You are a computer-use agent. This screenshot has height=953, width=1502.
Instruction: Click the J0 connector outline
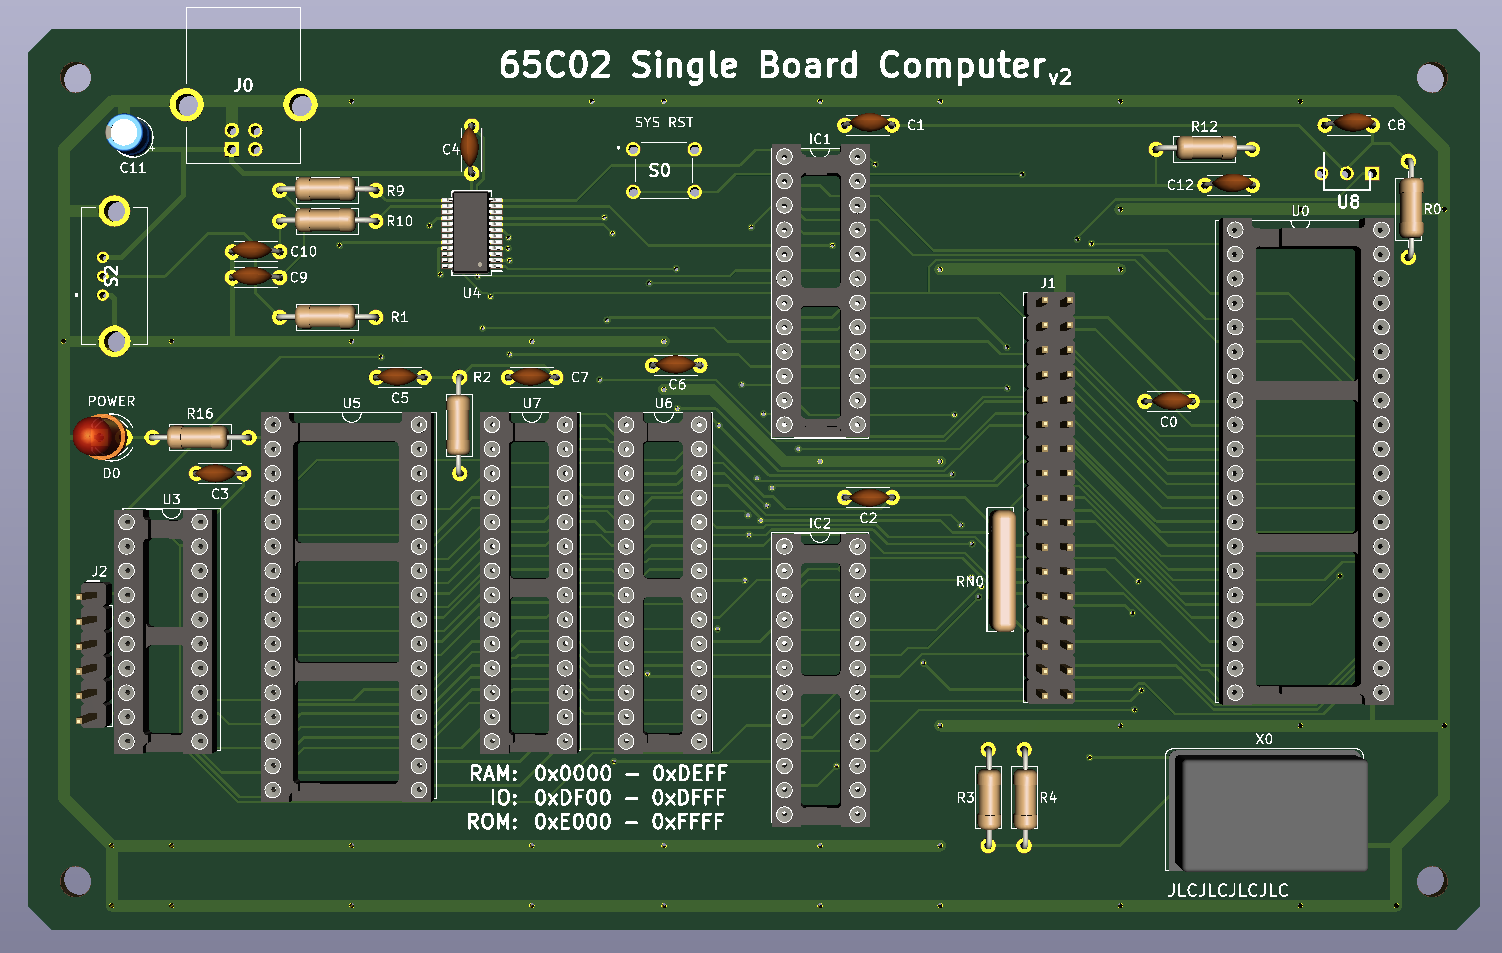pos(243,86)
